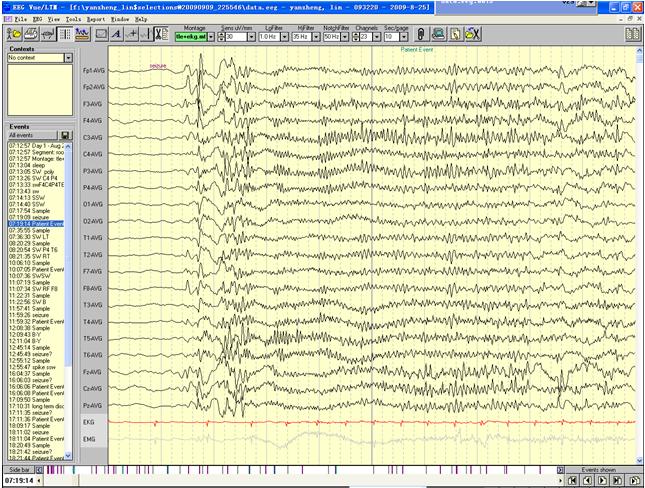Jump to last event button
Viewport: 645px width, 488px height.
(618, 481)
